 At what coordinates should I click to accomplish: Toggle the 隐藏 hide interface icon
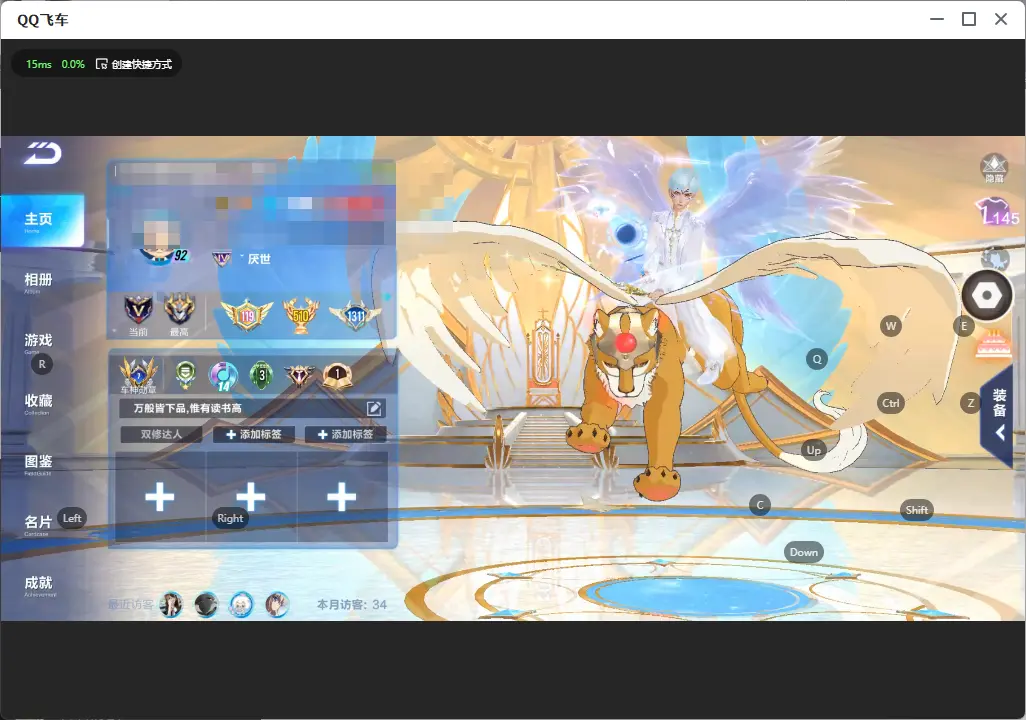tap(994, 168)
